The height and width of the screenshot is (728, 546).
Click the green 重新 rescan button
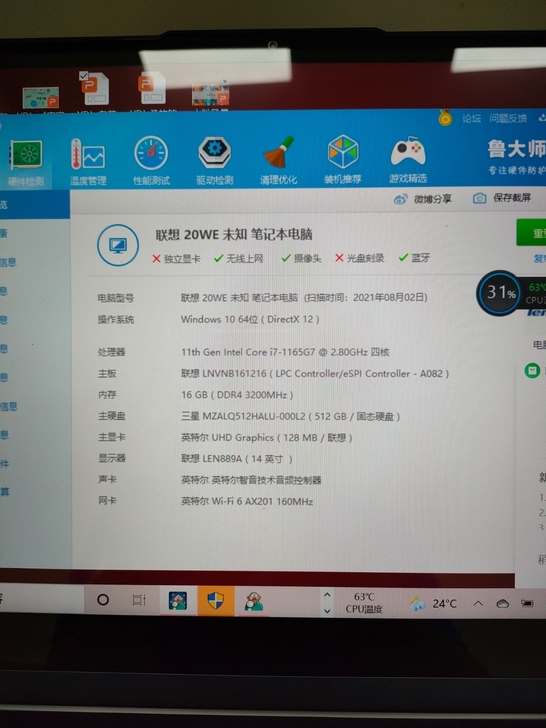[532, 232]
